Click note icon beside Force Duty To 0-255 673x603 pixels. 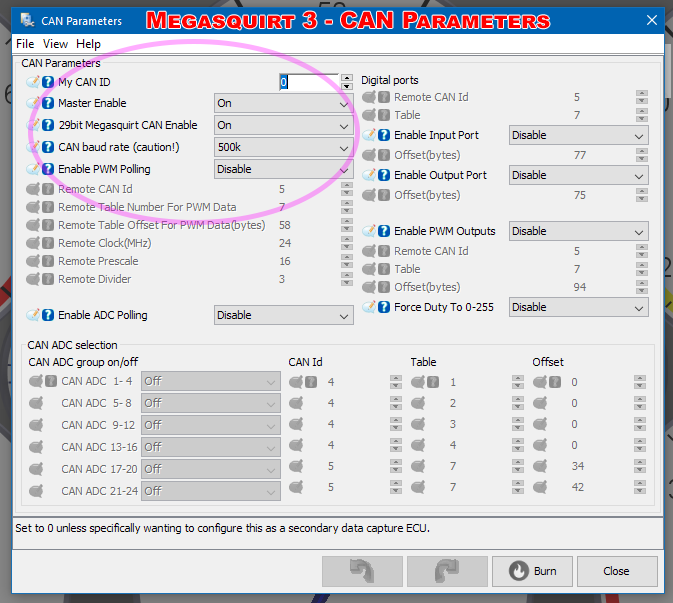click(369, 307)
